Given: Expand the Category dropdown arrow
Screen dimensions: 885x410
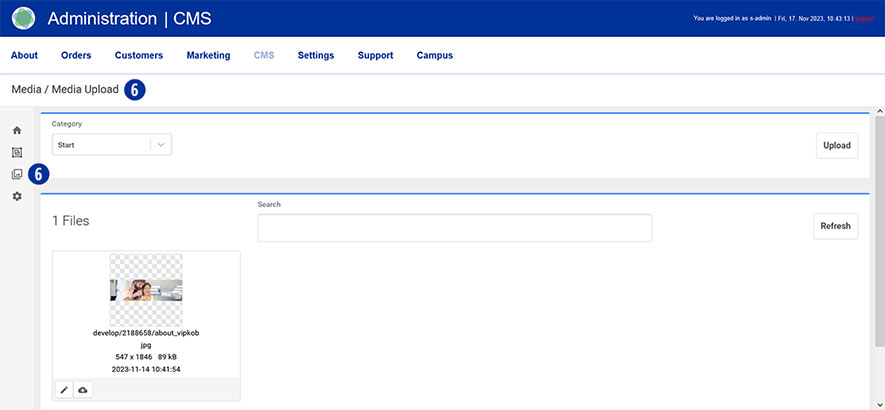Looking at the screenshot, I should pos(162,145).
